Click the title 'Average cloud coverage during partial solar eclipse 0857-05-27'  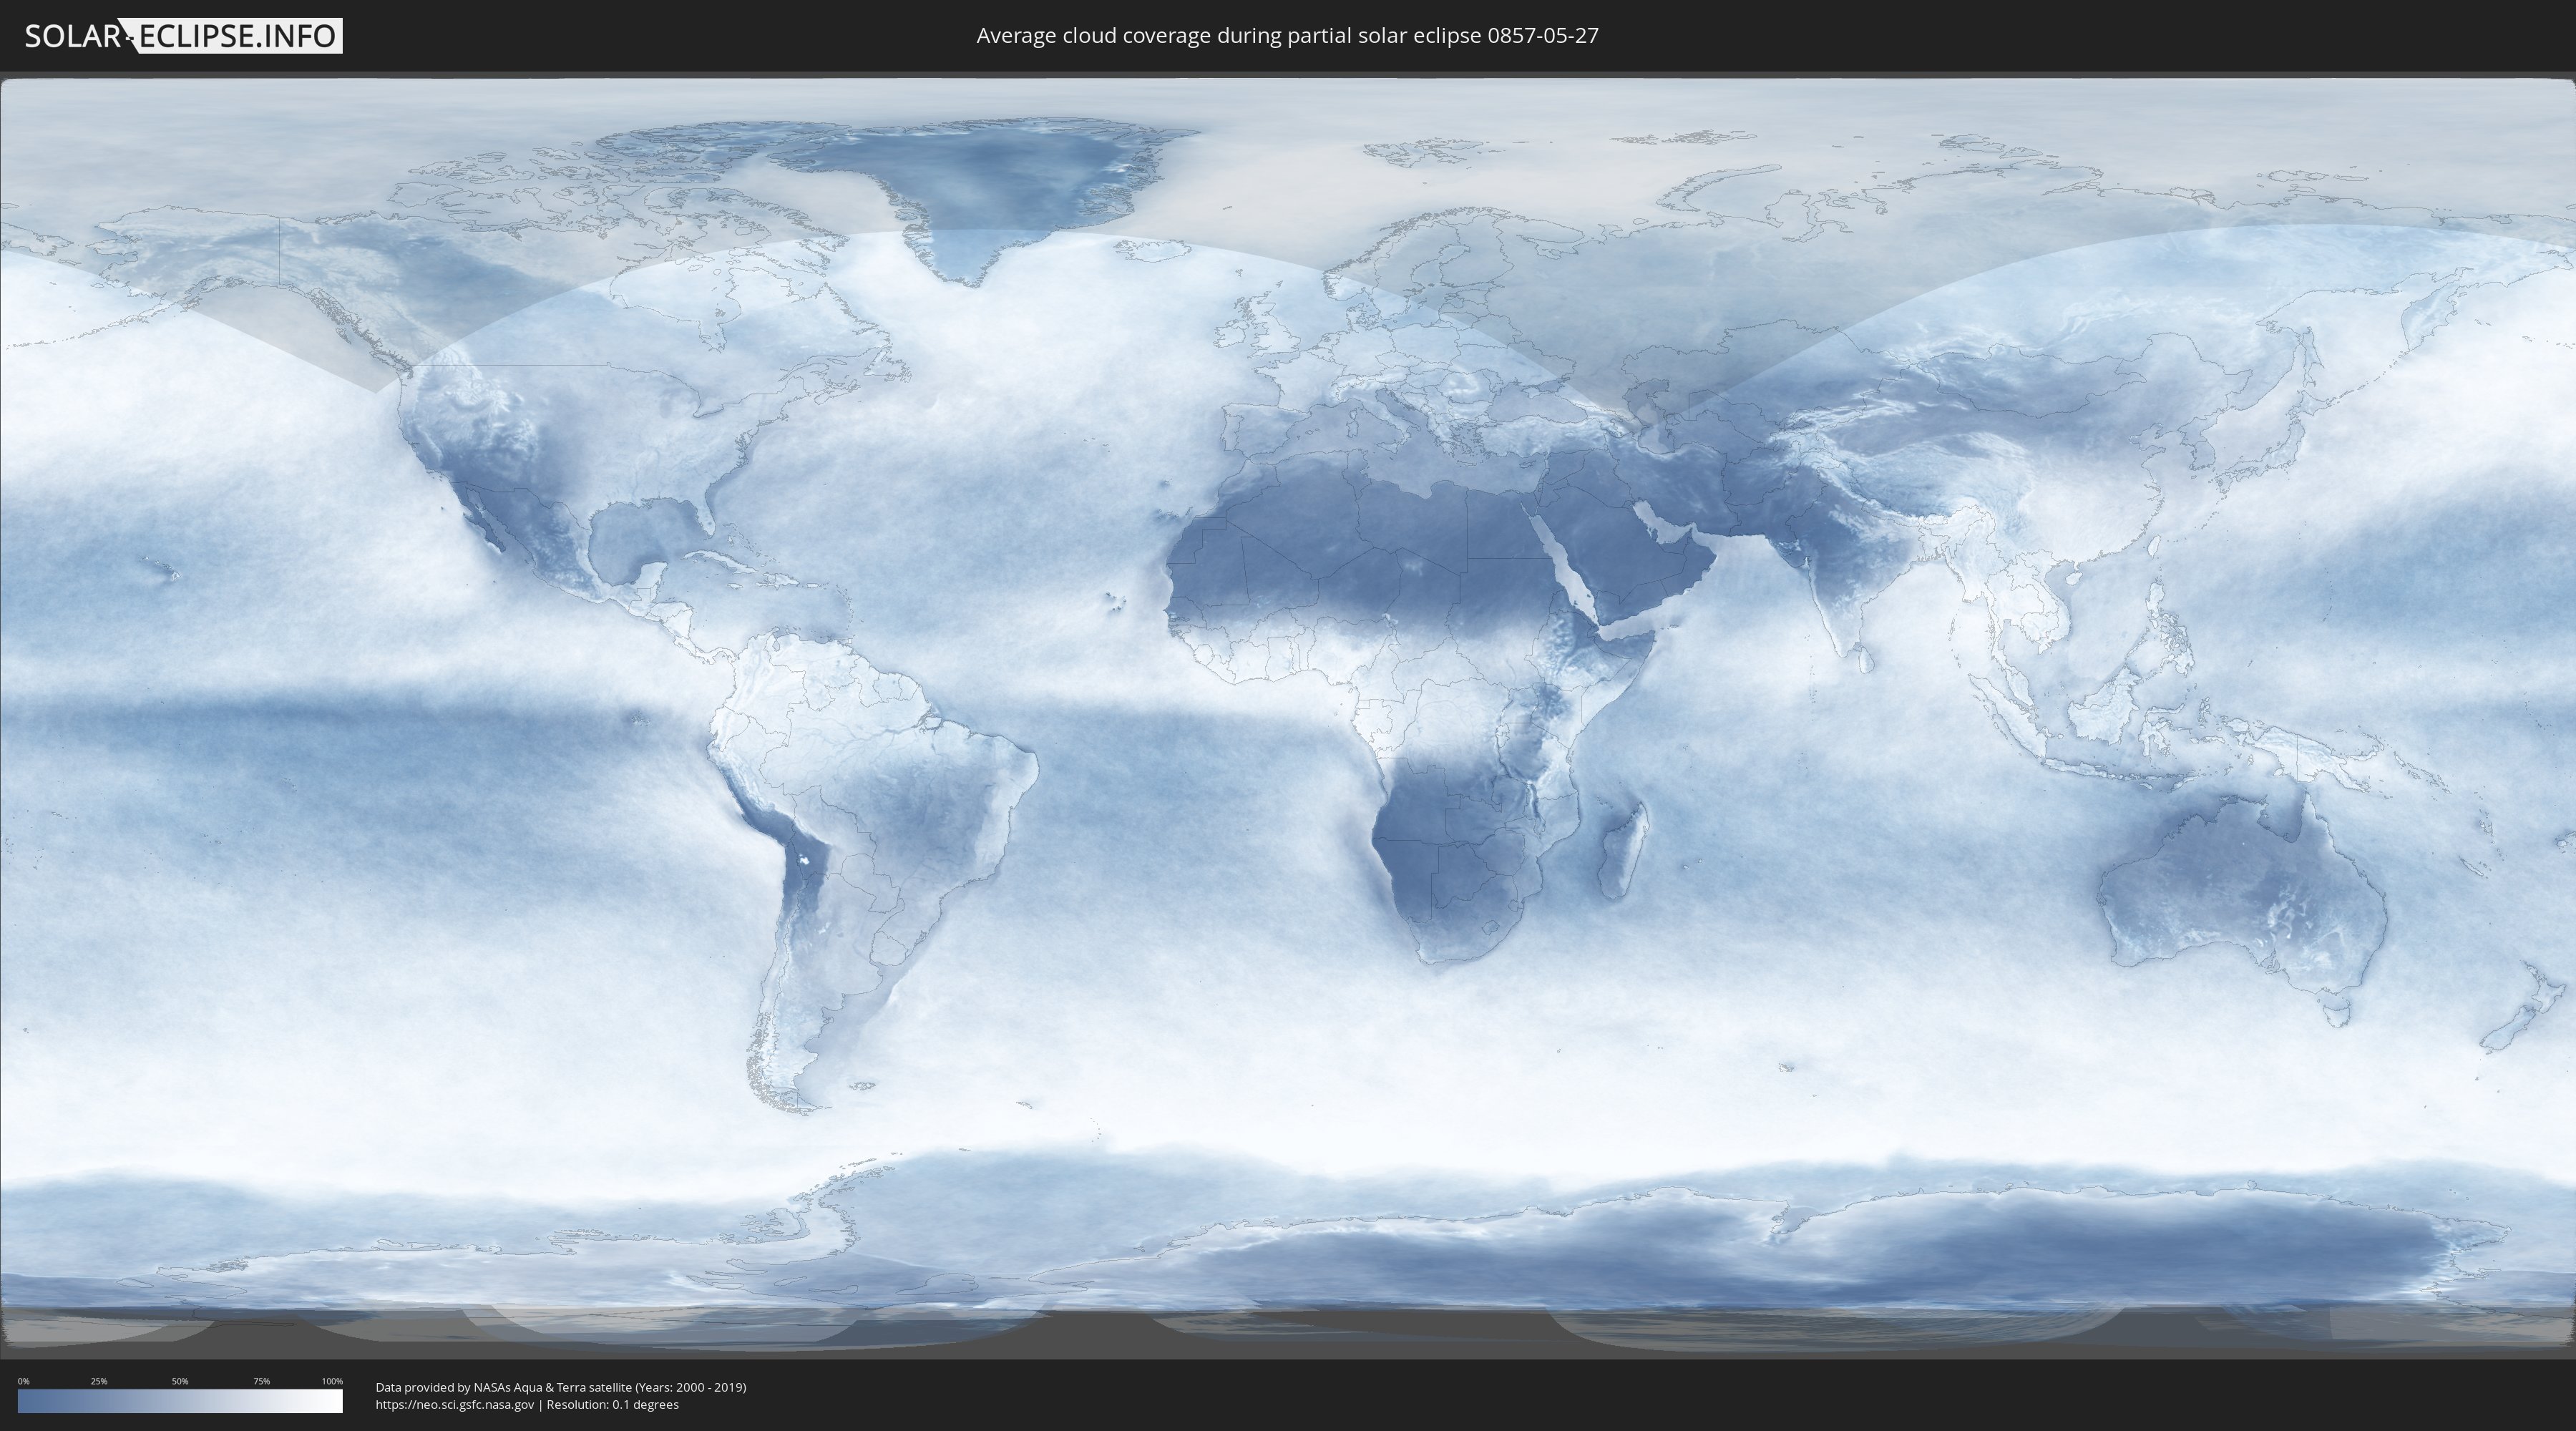tap(1287, 36)
